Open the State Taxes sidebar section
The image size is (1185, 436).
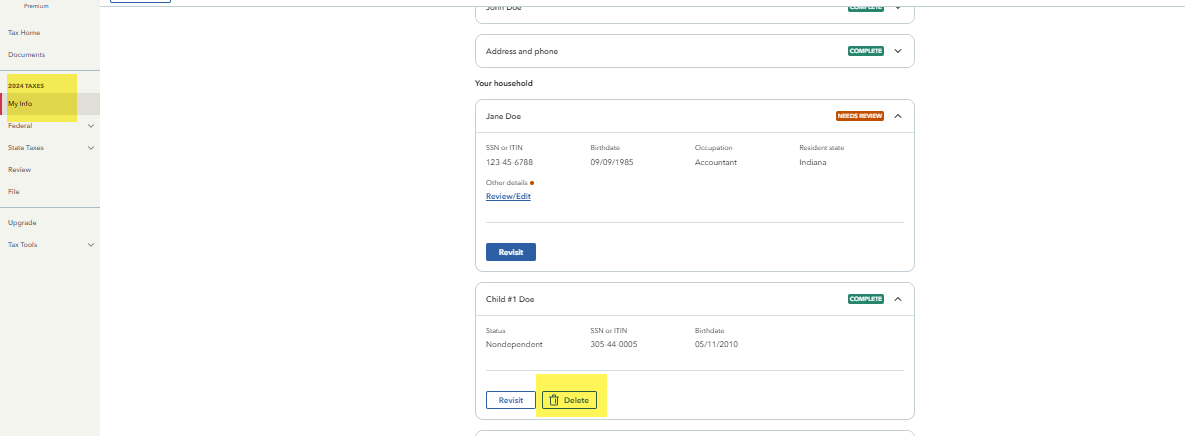click(x=26, y=147)
